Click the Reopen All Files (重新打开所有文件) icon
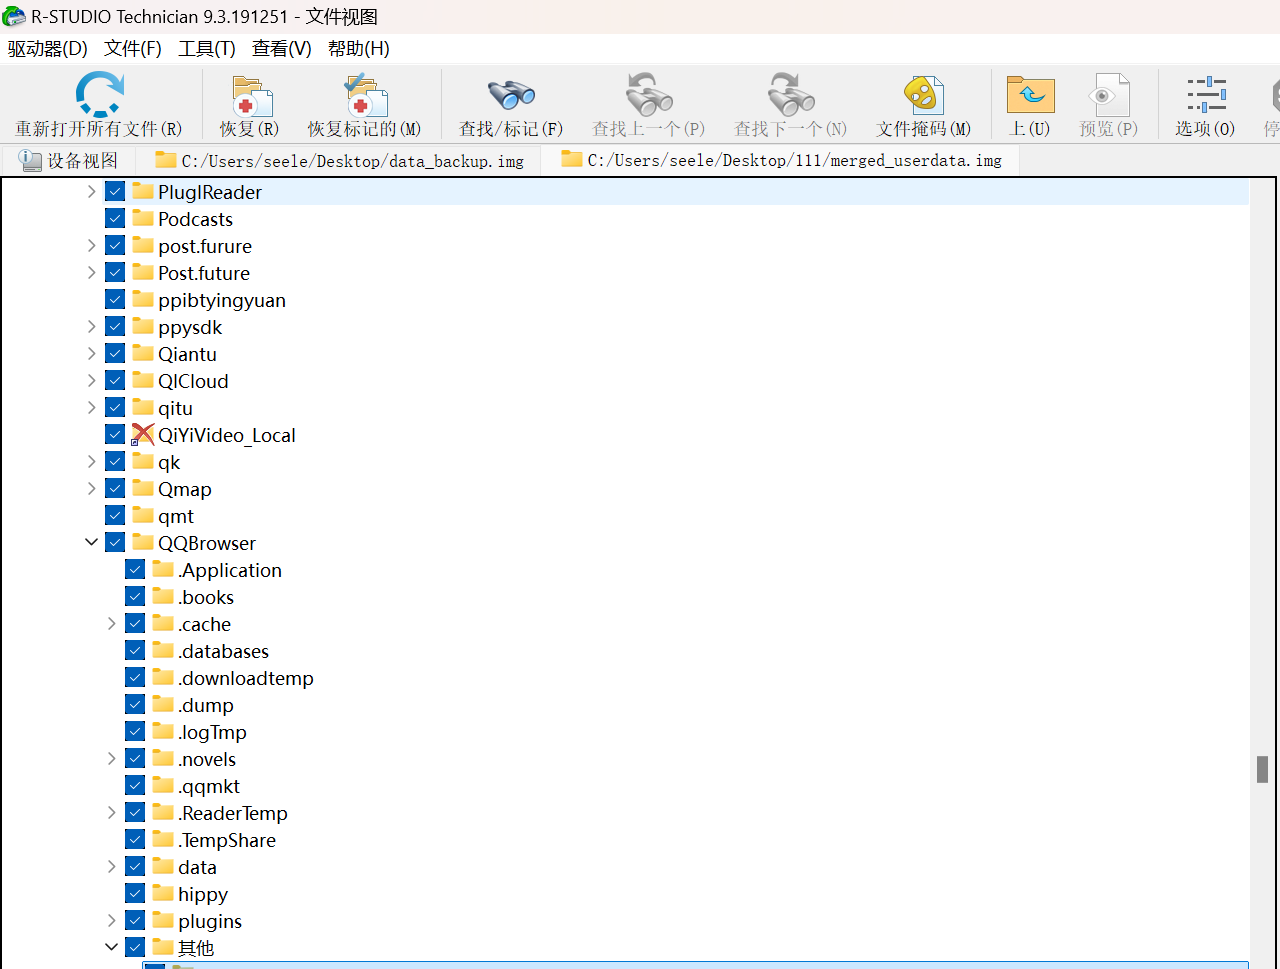 pyautogui.click(x=99, y=95)
